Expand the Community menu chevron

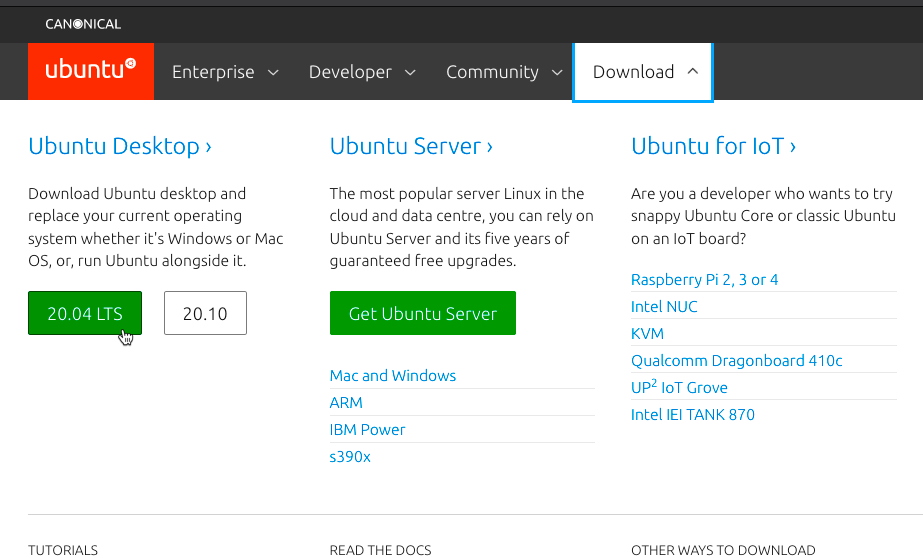557,72
